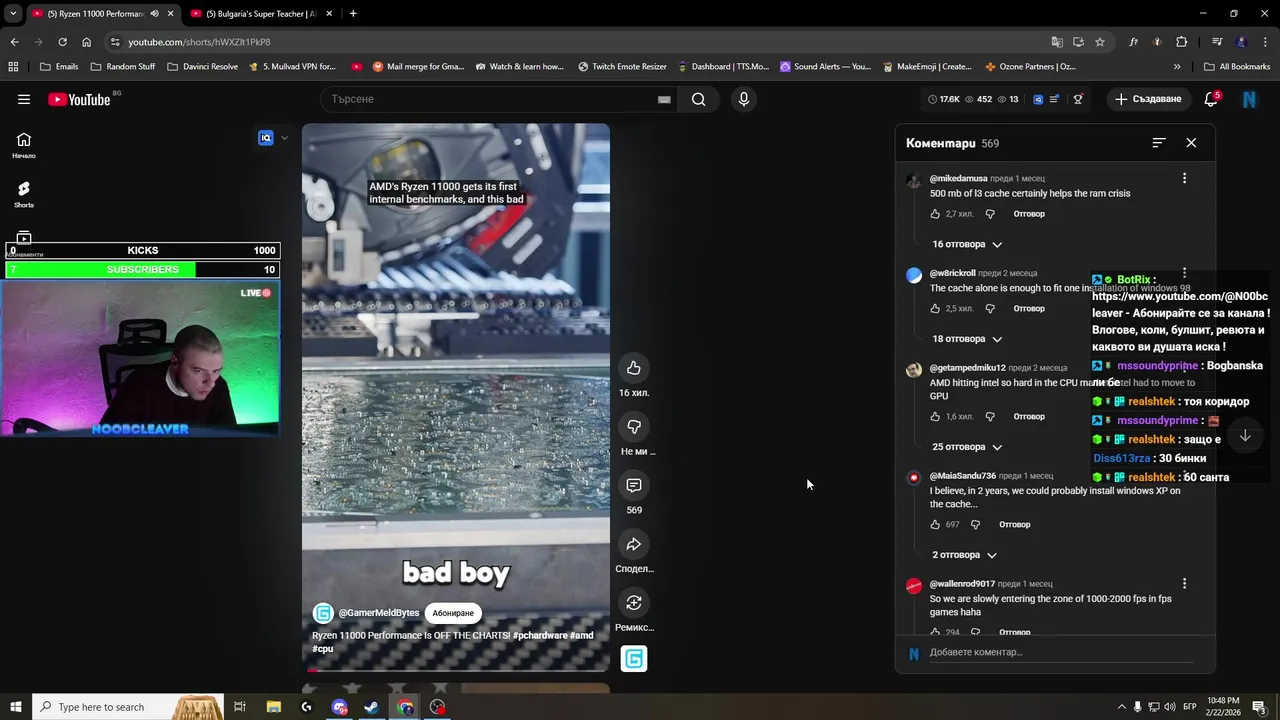Dislike MaiaSandu736's comment
This screenshot has width=1280, height=720.
coord(976,524)
